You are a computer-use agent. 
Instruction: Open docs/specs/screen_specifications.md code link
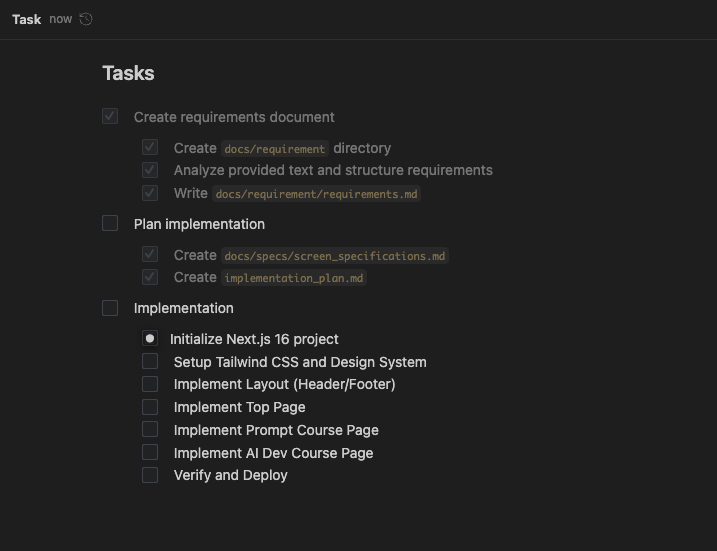(335, 256)
